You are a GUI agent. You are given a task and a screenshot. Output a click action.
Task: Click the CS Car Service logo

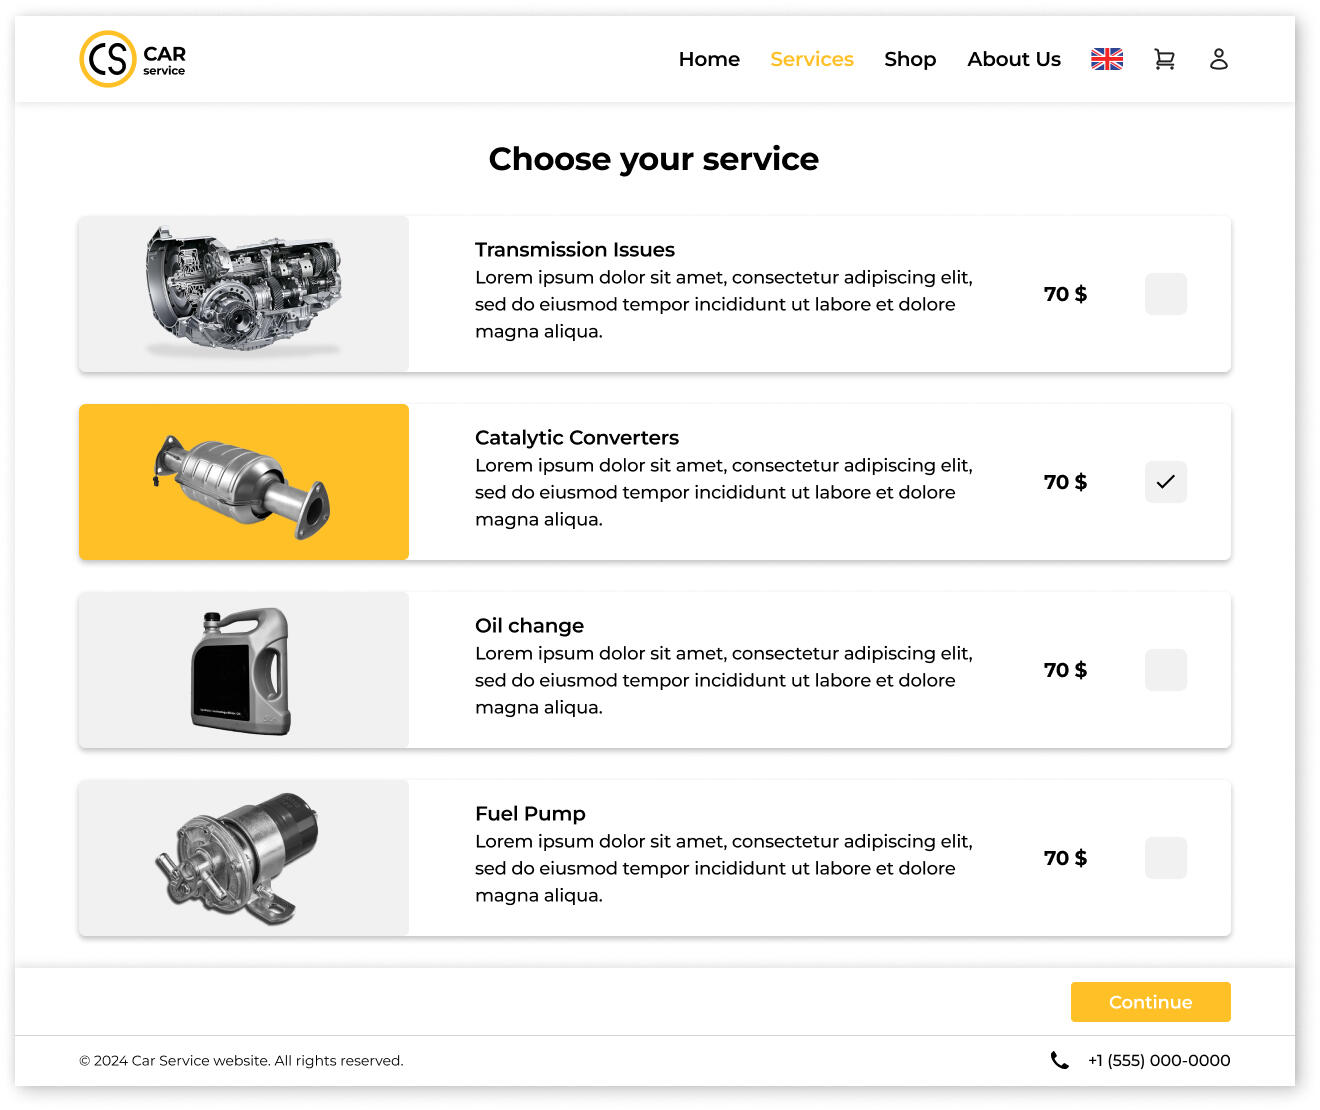coord(133,59)
